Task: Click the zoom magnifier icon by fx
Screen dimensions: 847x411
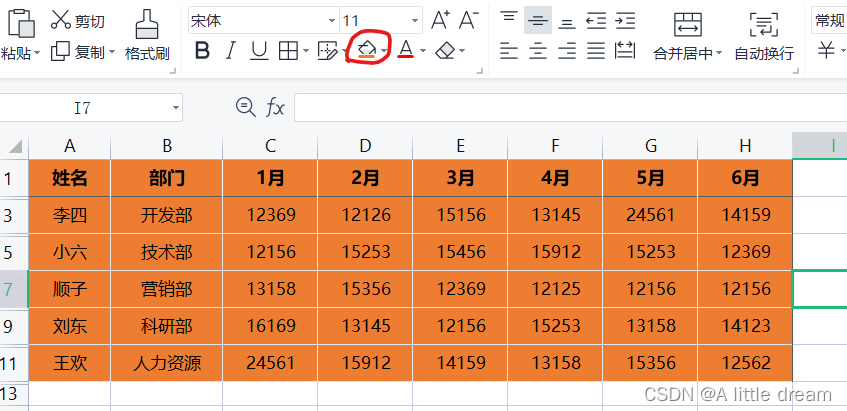Action: coord(246,107)
